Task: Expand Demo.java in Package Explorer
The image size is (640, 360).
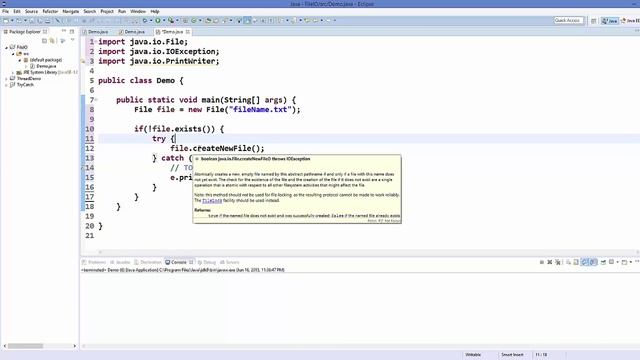Action: click(26, 66)
